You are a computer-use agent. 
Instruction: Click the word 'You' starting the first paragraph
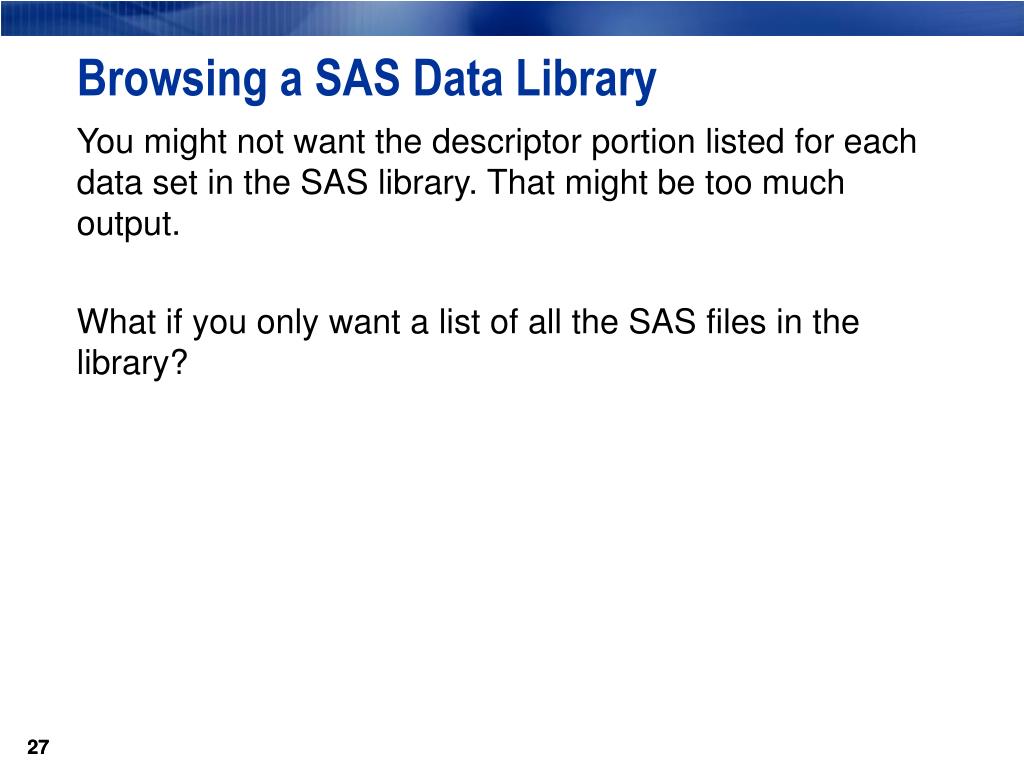point(105,142)
